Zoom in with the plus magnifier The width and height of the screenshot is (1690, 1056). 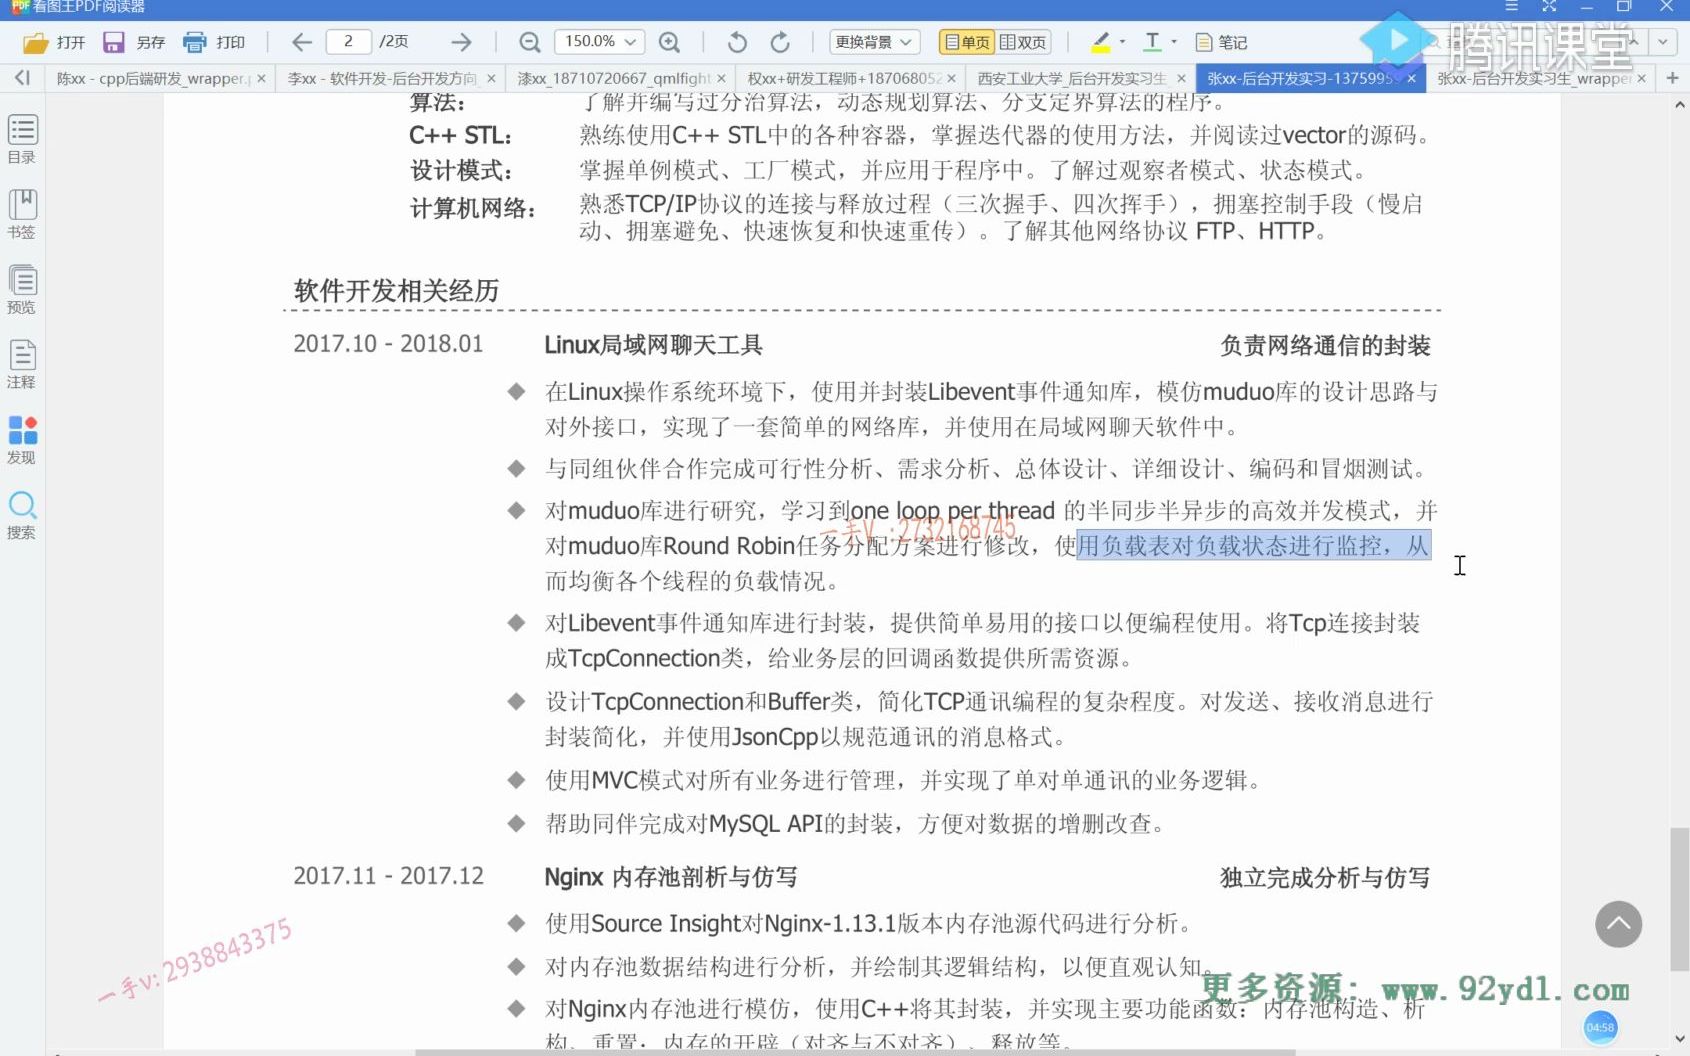tap(669, 42)
